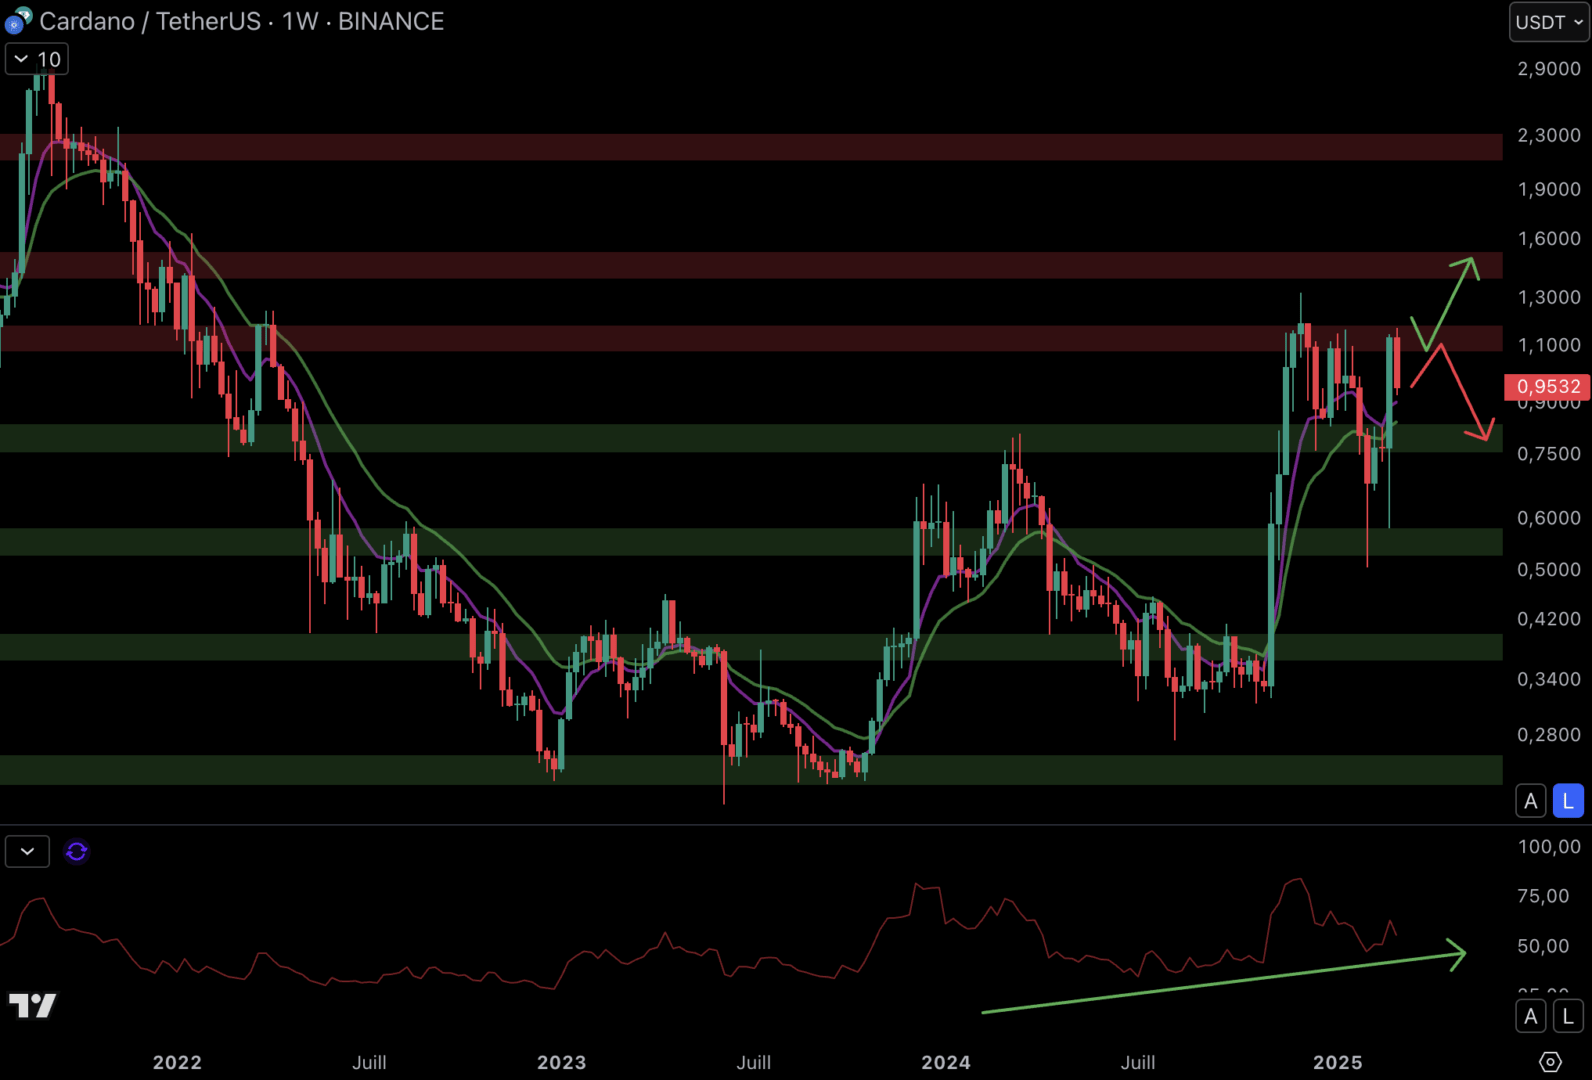Screen dimensions: 1592x1080
Task: Toggle auto scale A on price chart
Action: [x=1530, y=801]
